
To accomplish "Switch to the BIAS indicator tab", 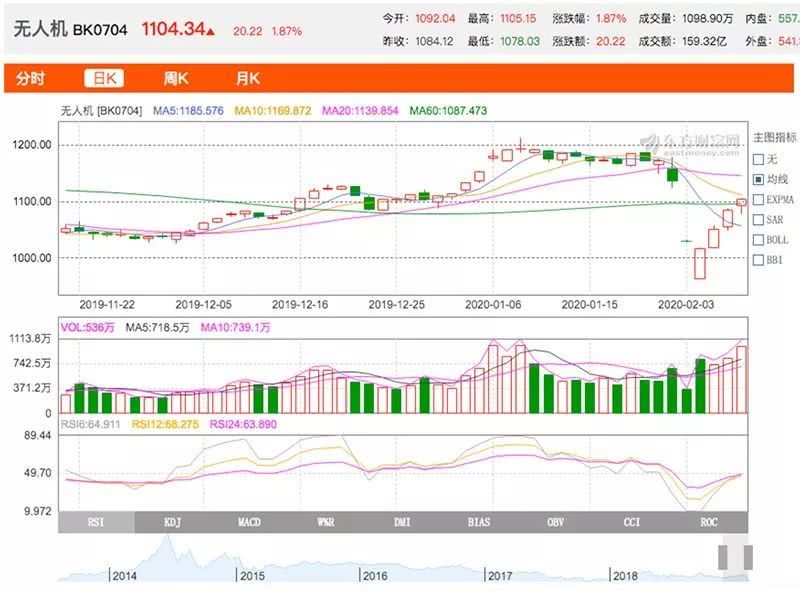I will (x=478, y=521).
